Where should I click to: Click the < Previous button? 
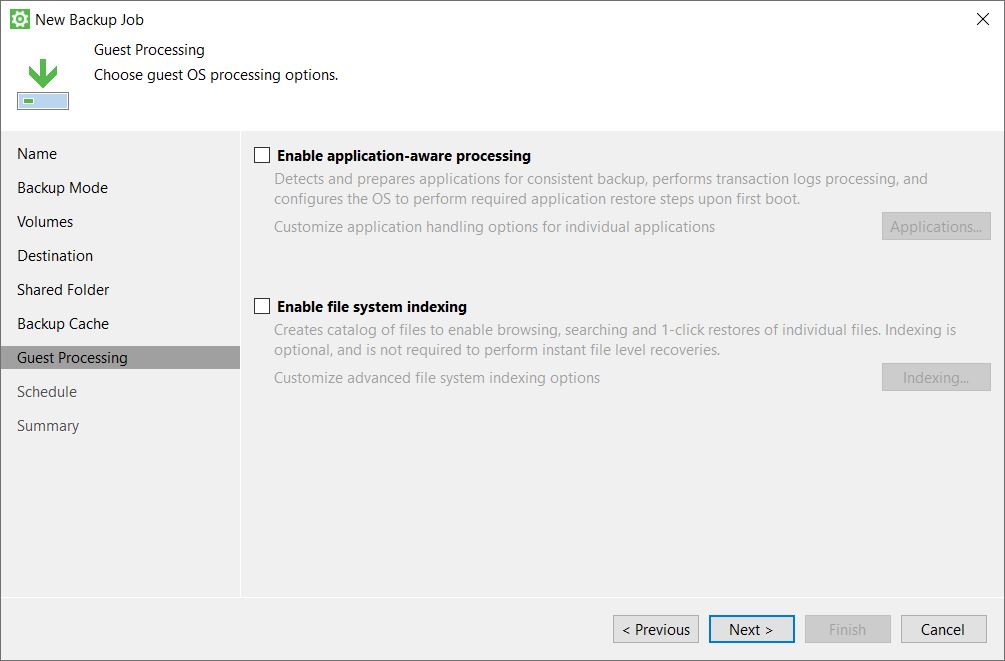pos(655,629)
